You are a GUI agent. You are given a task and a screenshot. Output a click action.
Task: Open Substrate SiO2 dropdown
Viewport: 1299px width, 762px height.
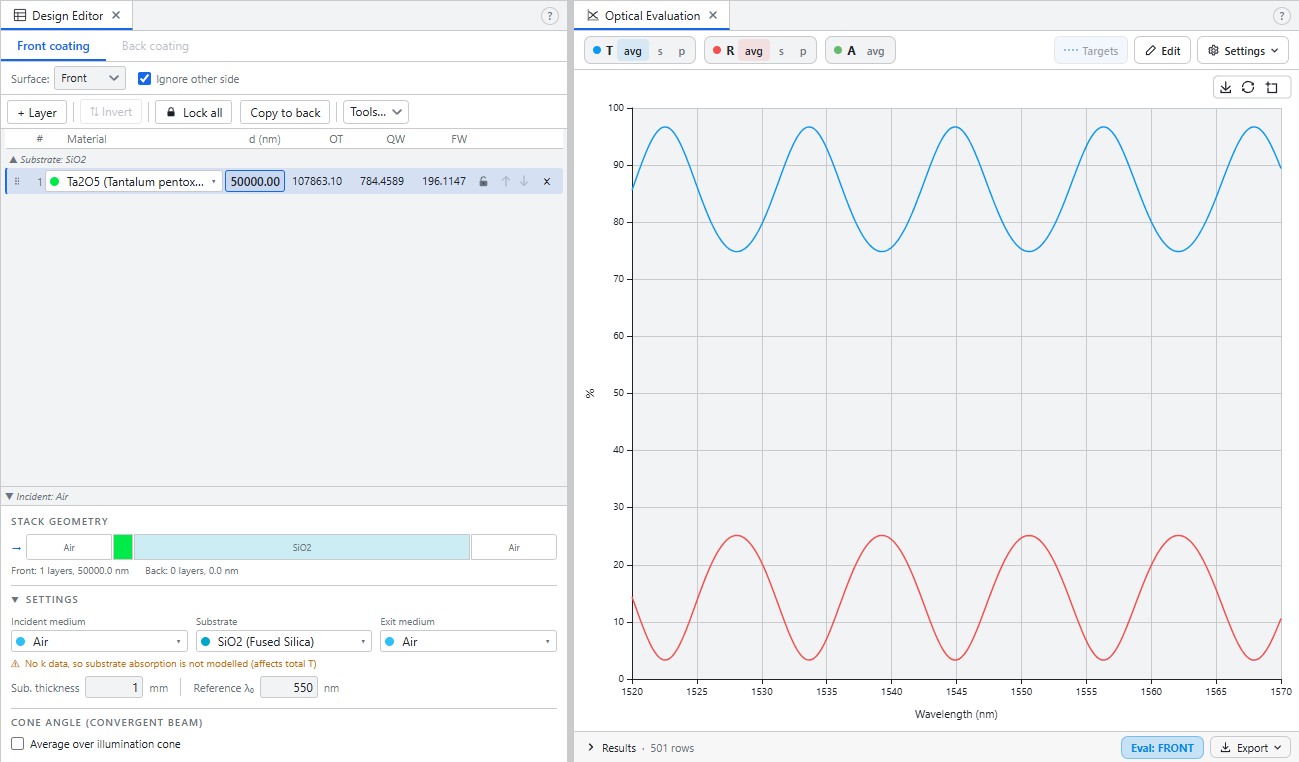point(283,641)
